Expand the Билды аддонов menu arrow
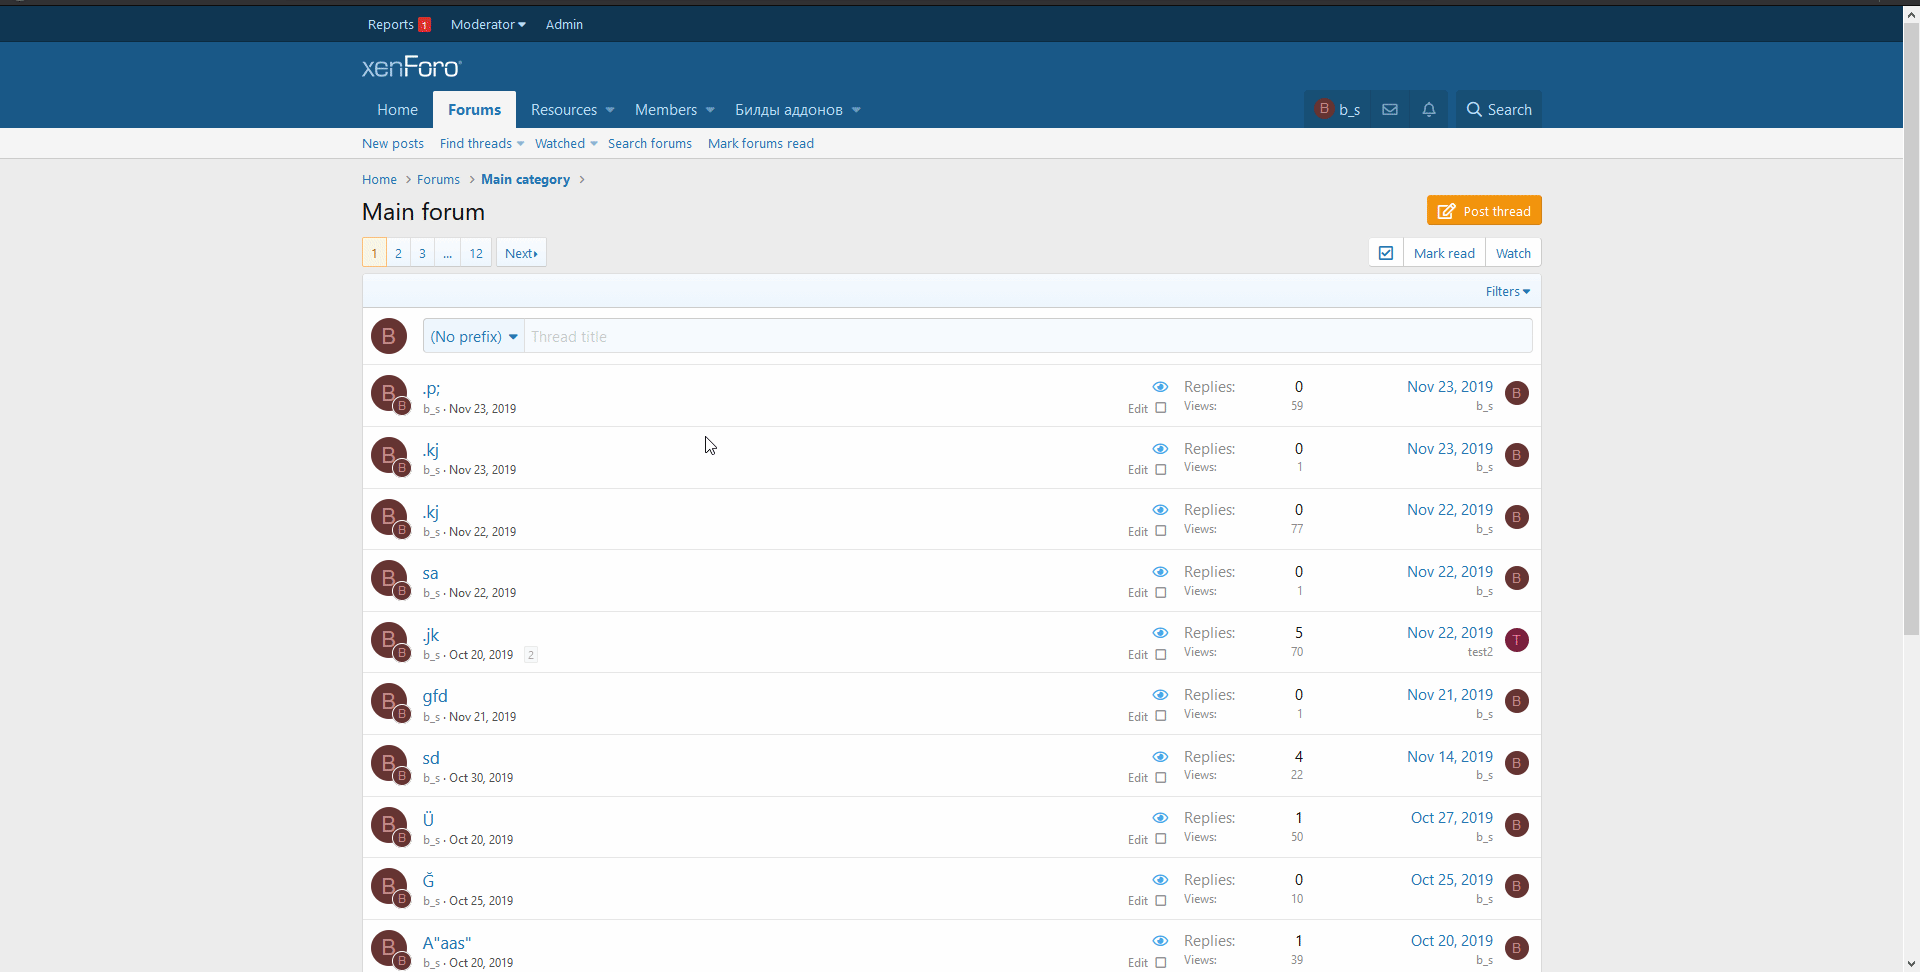Image resolution: width=1920 pixels, height=972 pixels. tap(856, 110)
